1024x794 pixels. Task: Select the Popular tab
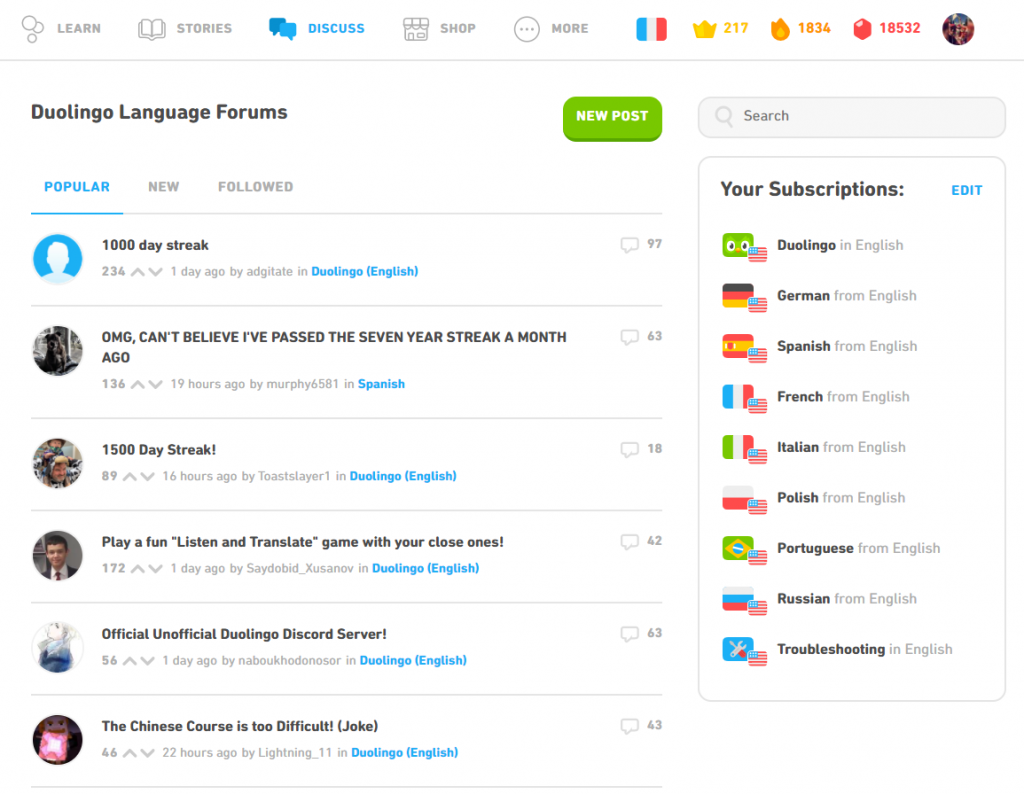[77, 187]
